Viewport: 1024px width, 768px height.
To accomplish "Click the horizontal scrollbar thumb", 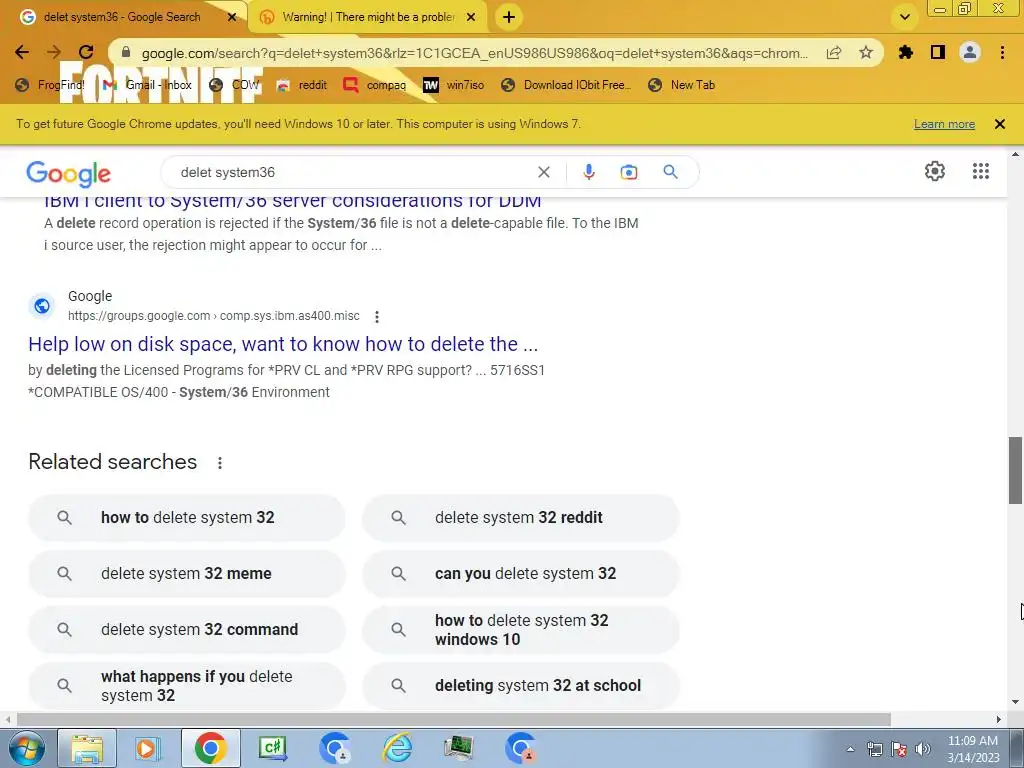I will 454,719.
